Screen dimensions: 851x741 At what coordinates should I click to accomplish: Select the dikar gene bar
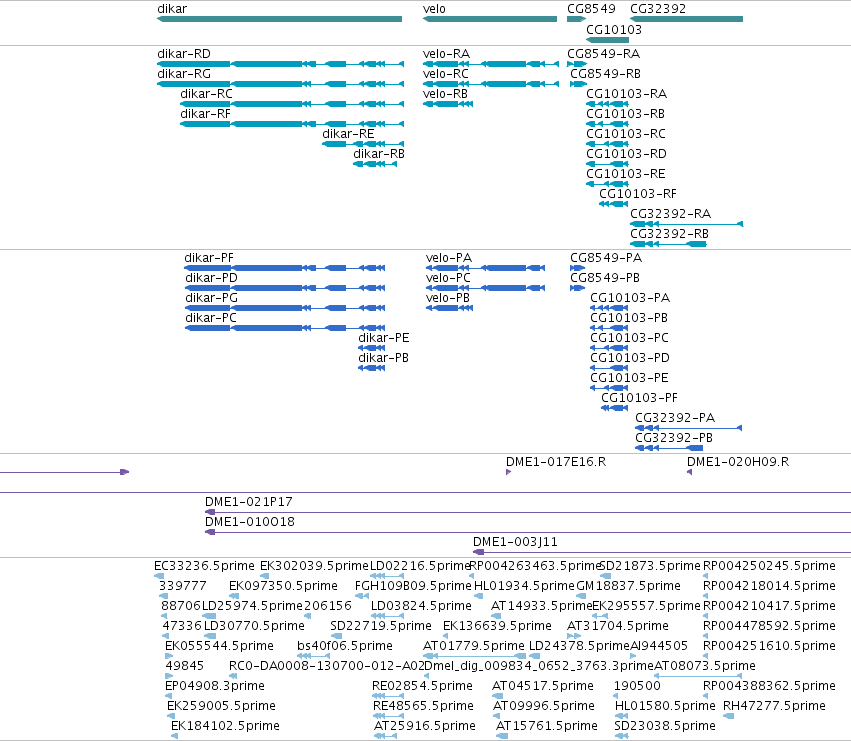pyautogui.click(x=280, y=19)
